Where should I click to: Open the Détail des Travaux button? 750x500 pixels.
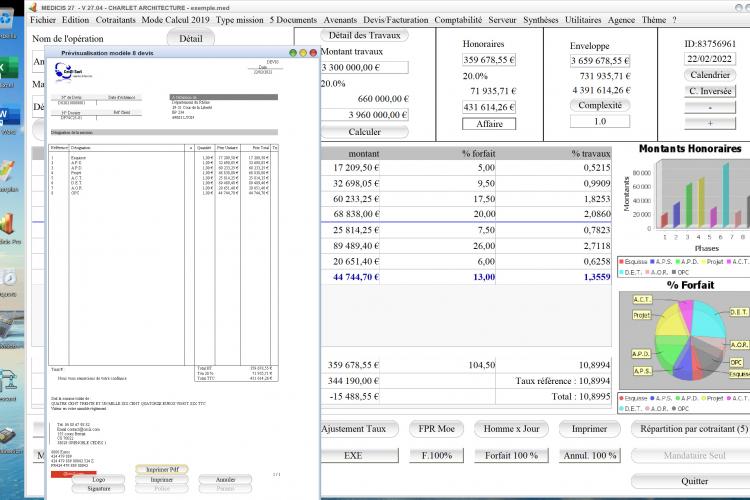tap(364, 35)
